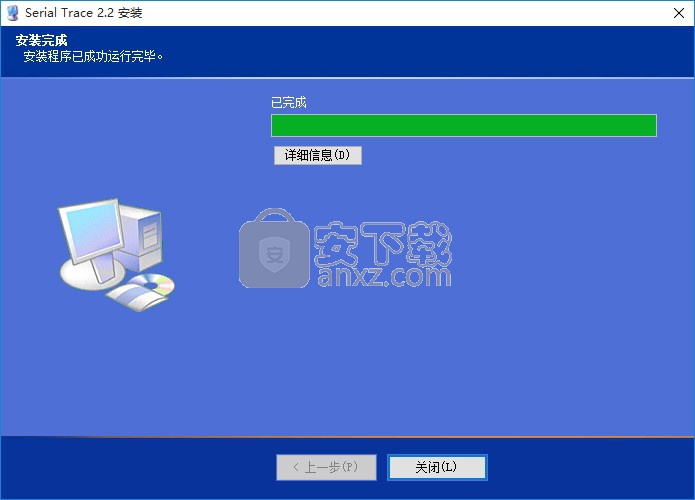
Task: Click the 安装程序已成功运行完毕 message
Action: [93, 56]
